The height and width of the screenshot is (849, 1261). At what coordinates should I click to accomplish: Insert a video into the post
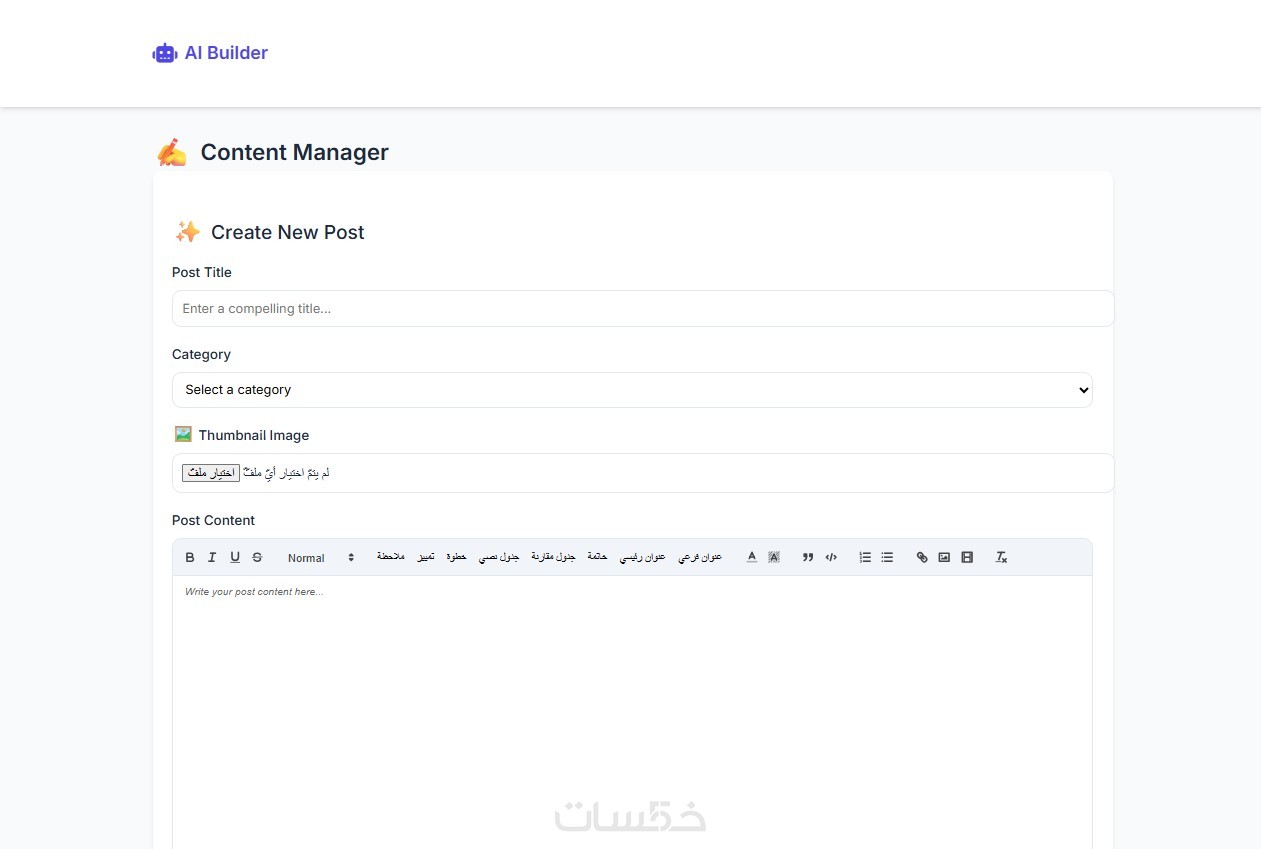(x=967, y=558)
